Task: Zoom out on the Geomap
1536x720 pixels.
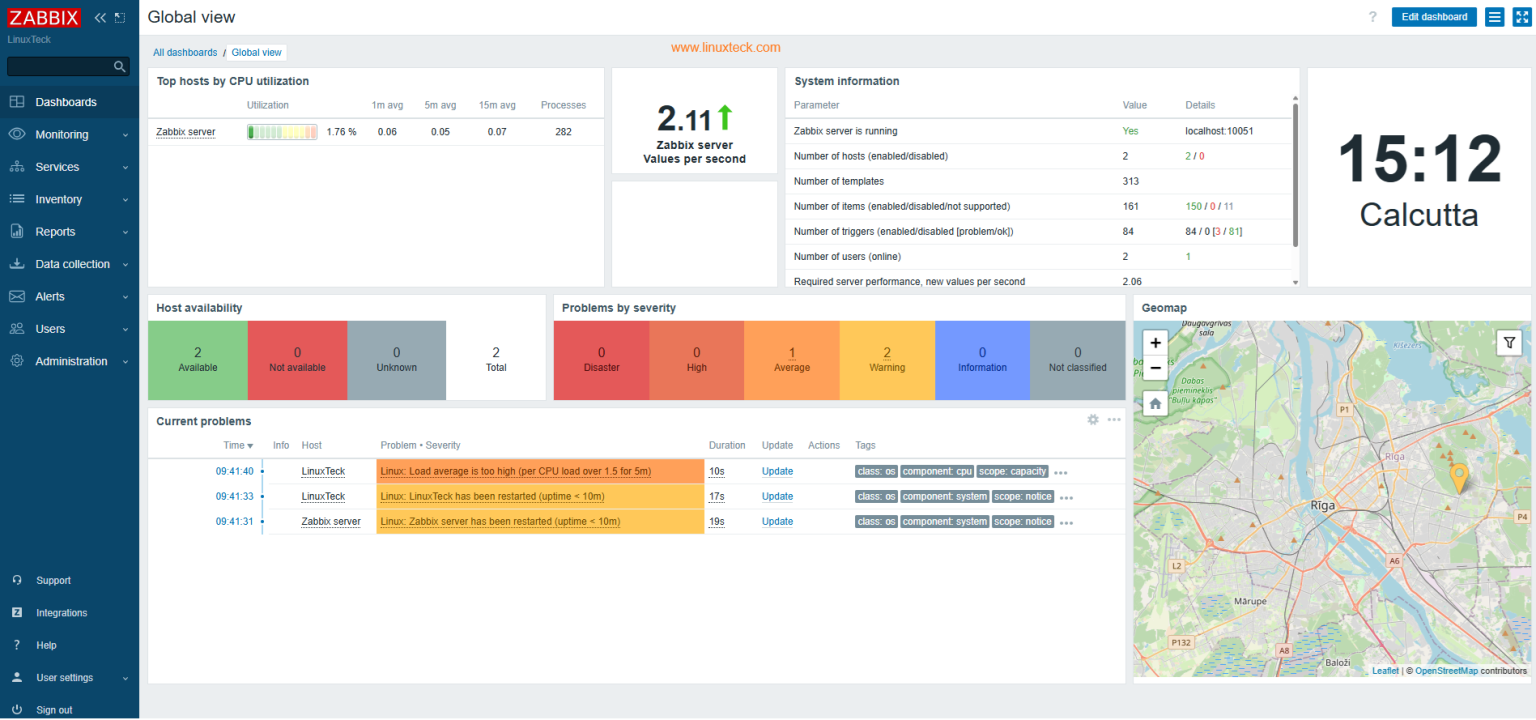Action: (x=1156, y=368)
